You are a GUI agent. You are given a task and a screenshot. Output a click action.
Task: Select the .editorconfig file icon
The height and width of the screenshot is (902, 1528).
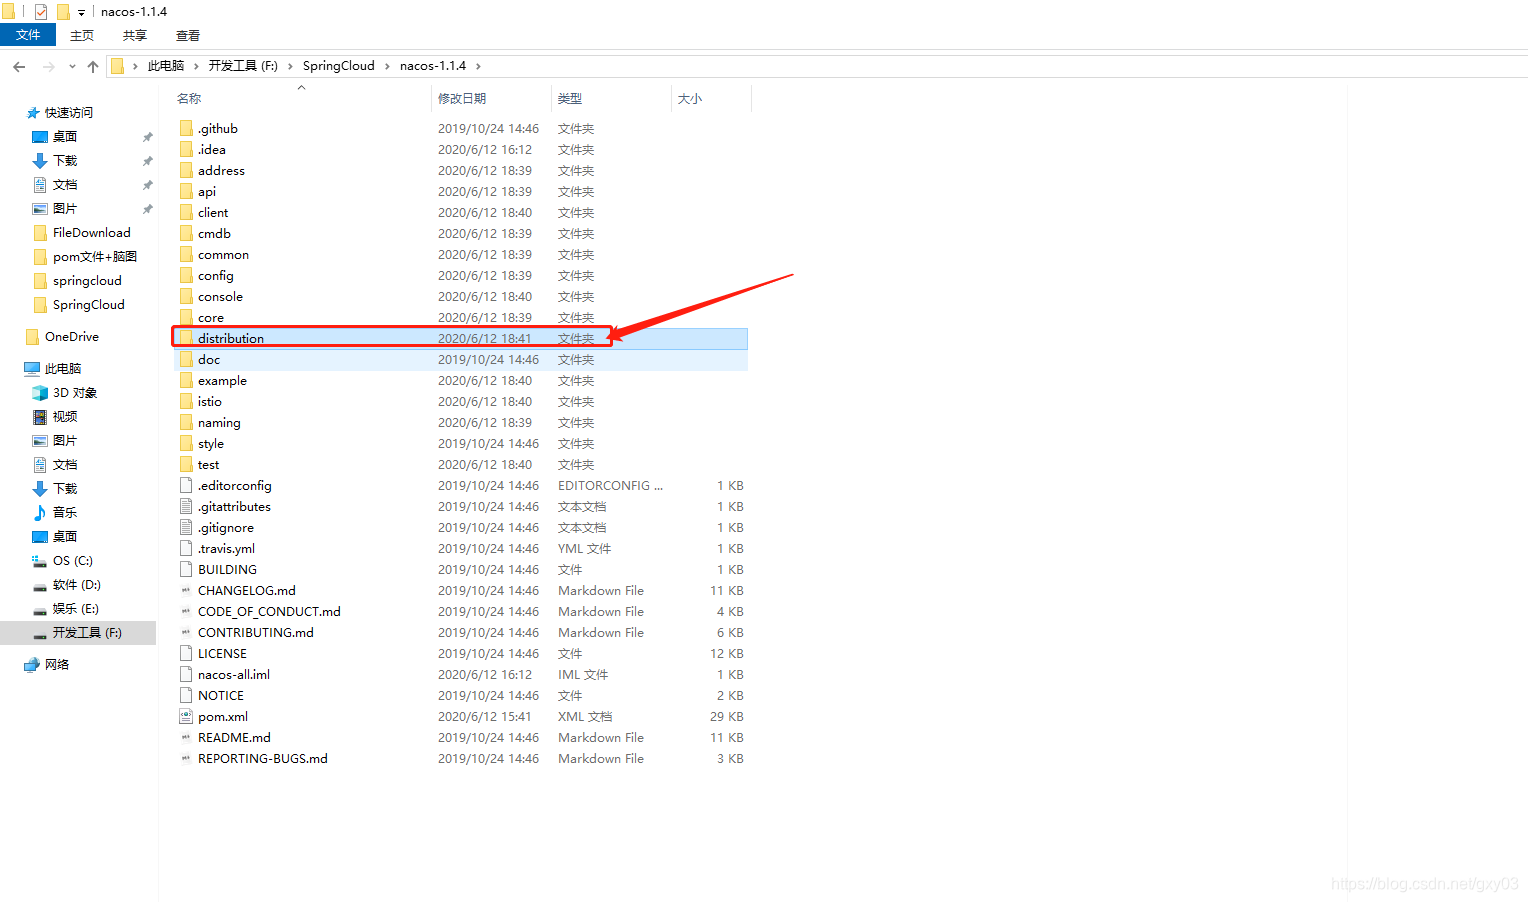[186, 485]
